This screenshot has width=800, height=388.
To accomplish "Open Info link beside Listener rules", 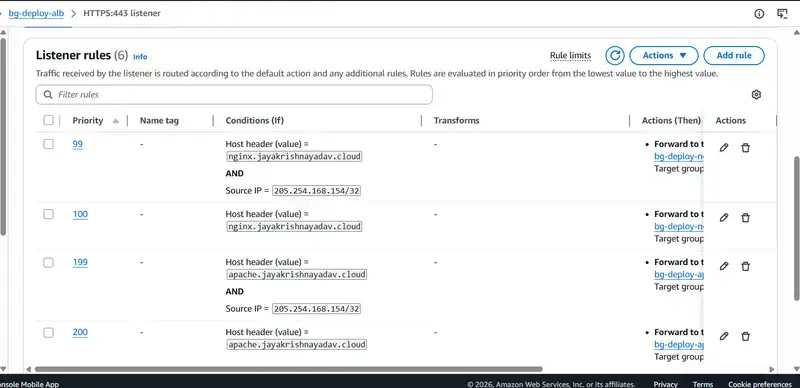I will click(x=140, y=57).
